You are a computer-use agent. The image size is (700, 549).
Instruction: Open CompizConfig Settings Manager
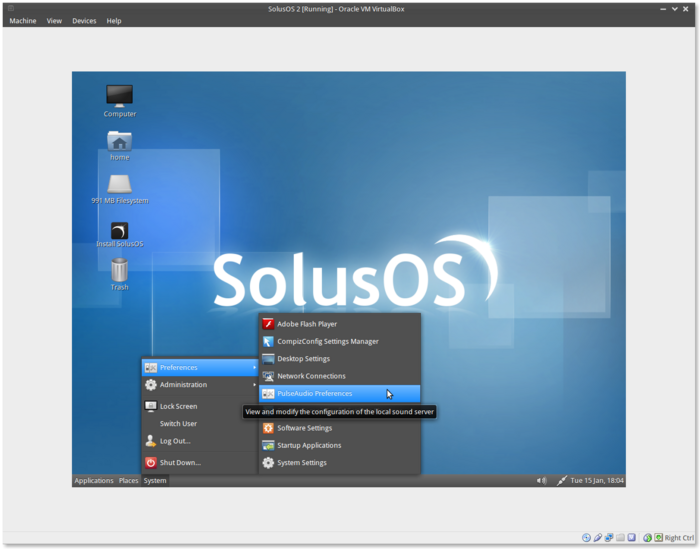tap(327, 342)
